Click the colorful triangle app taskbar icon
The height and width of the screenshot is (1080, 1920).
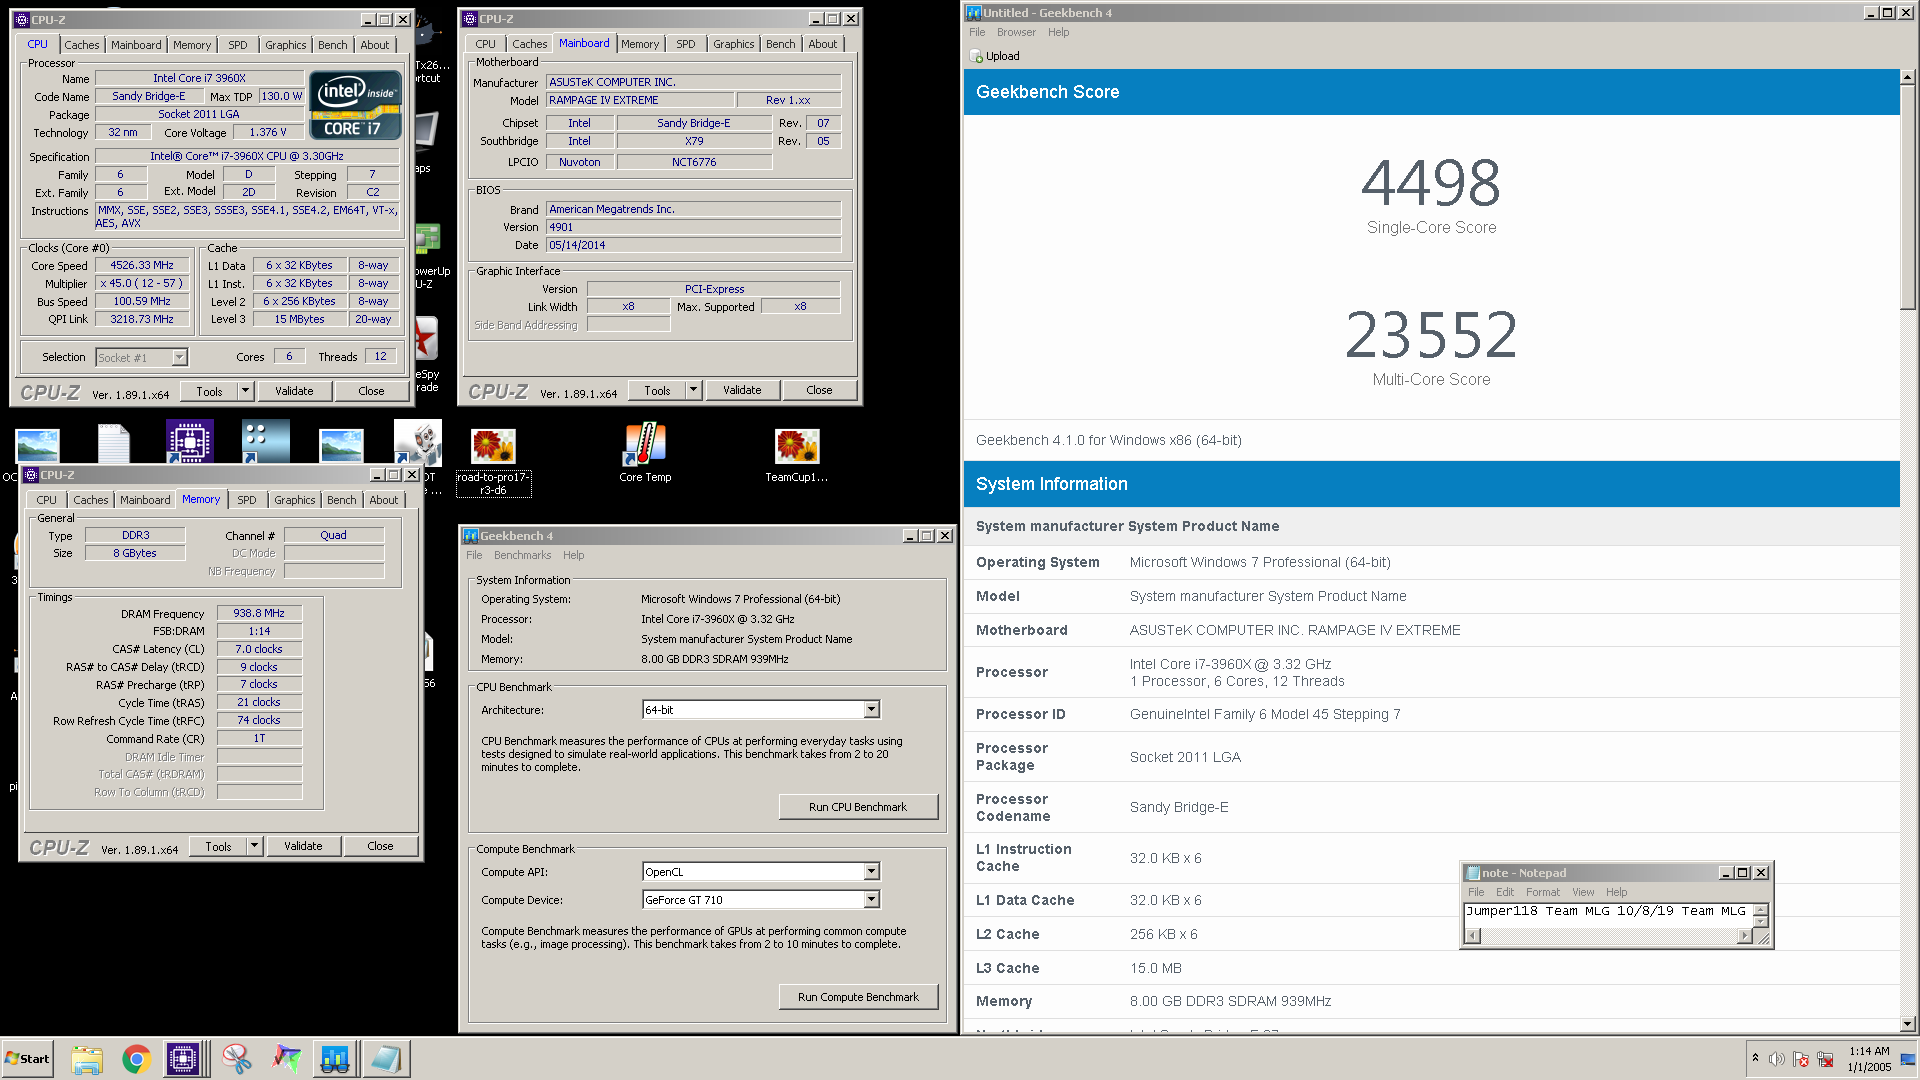click(x=286, y=1059)
